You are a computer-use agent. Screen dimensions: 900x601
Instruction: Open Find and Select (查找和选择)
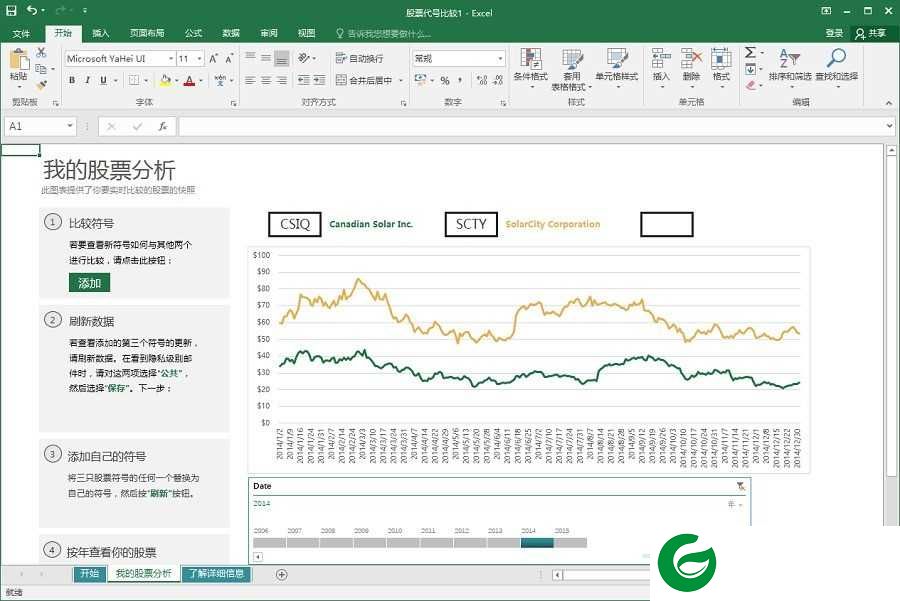click(837, 67)
